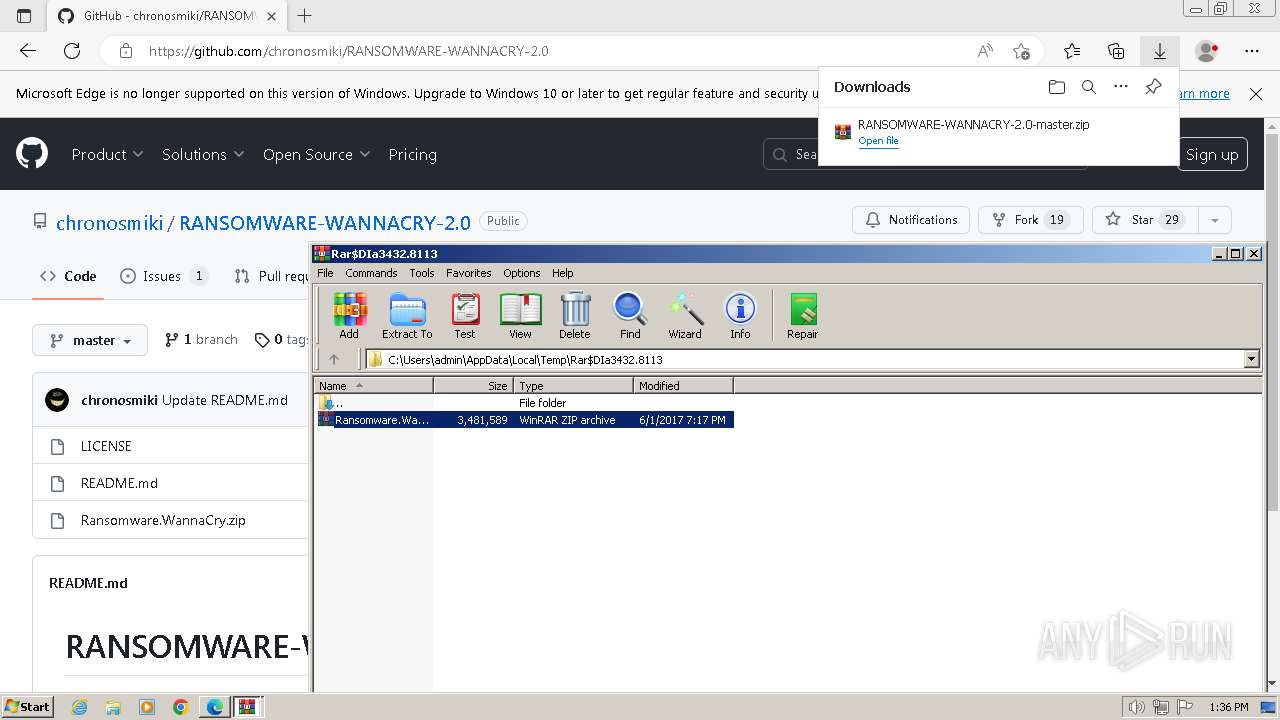This screenshot has width=1280, height=720.
Task: Click the Repair archive icon
Action: [x=803, y=316]
